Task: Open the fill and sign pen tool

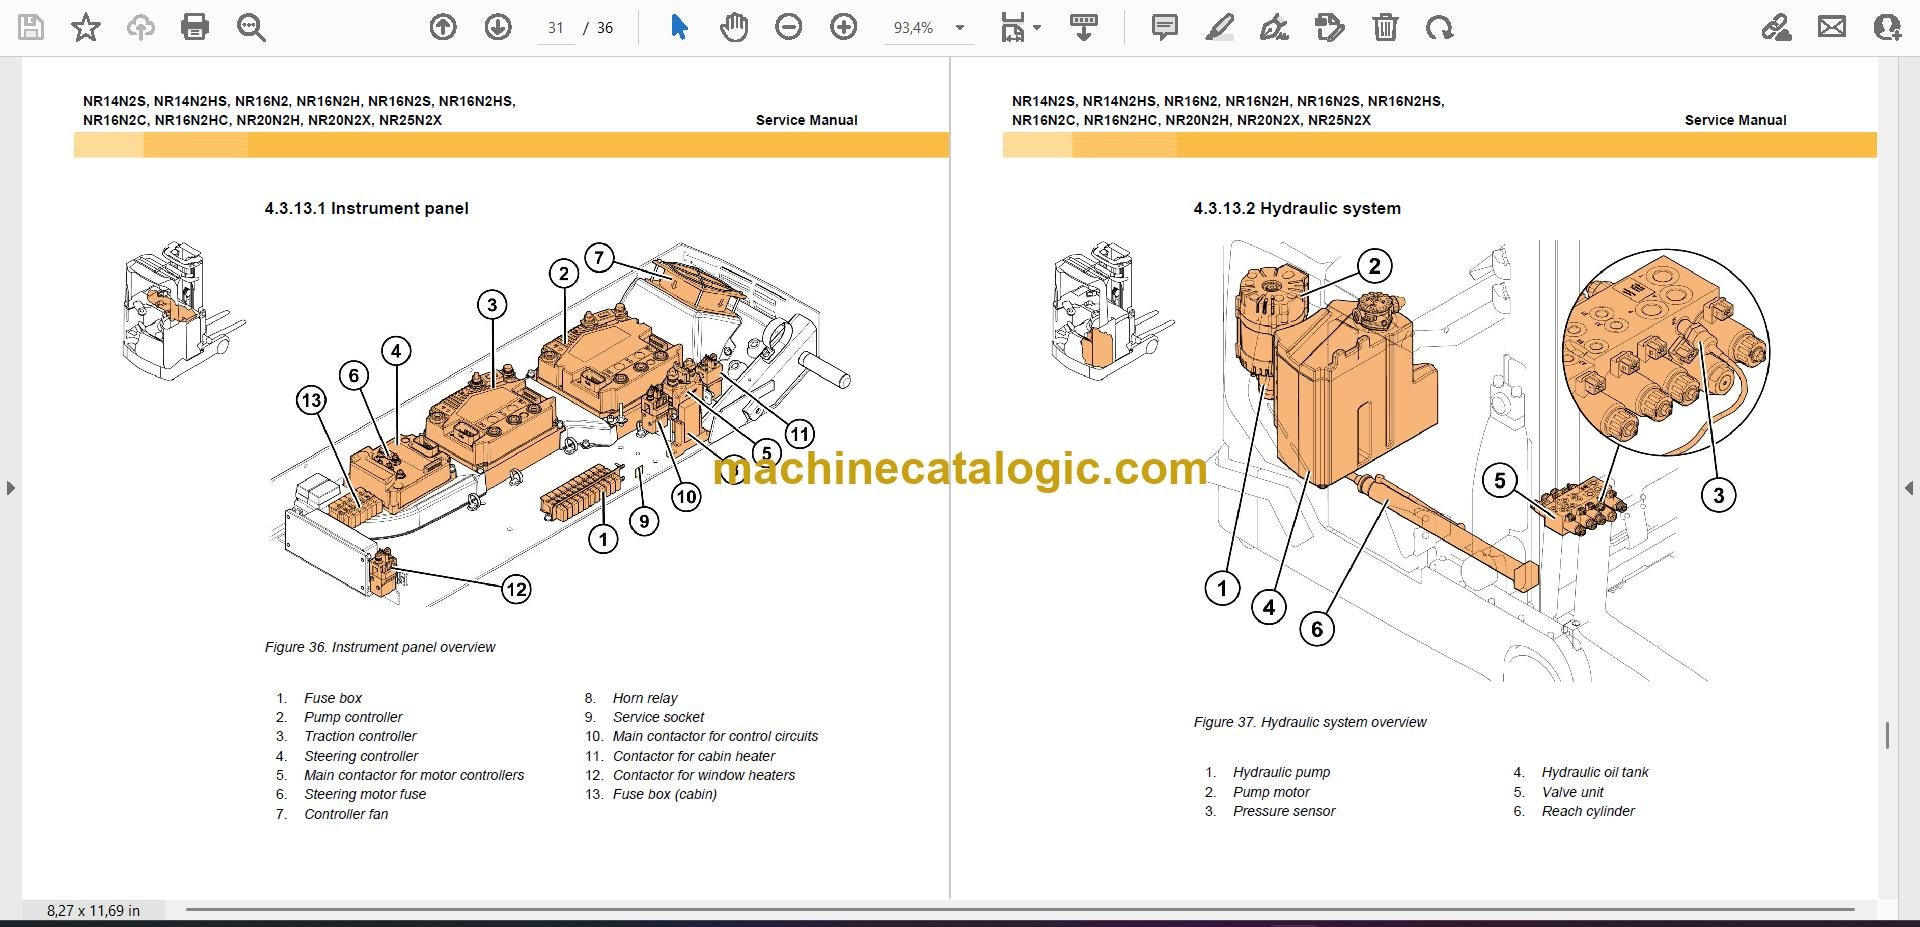Action: coord(1274,27)
